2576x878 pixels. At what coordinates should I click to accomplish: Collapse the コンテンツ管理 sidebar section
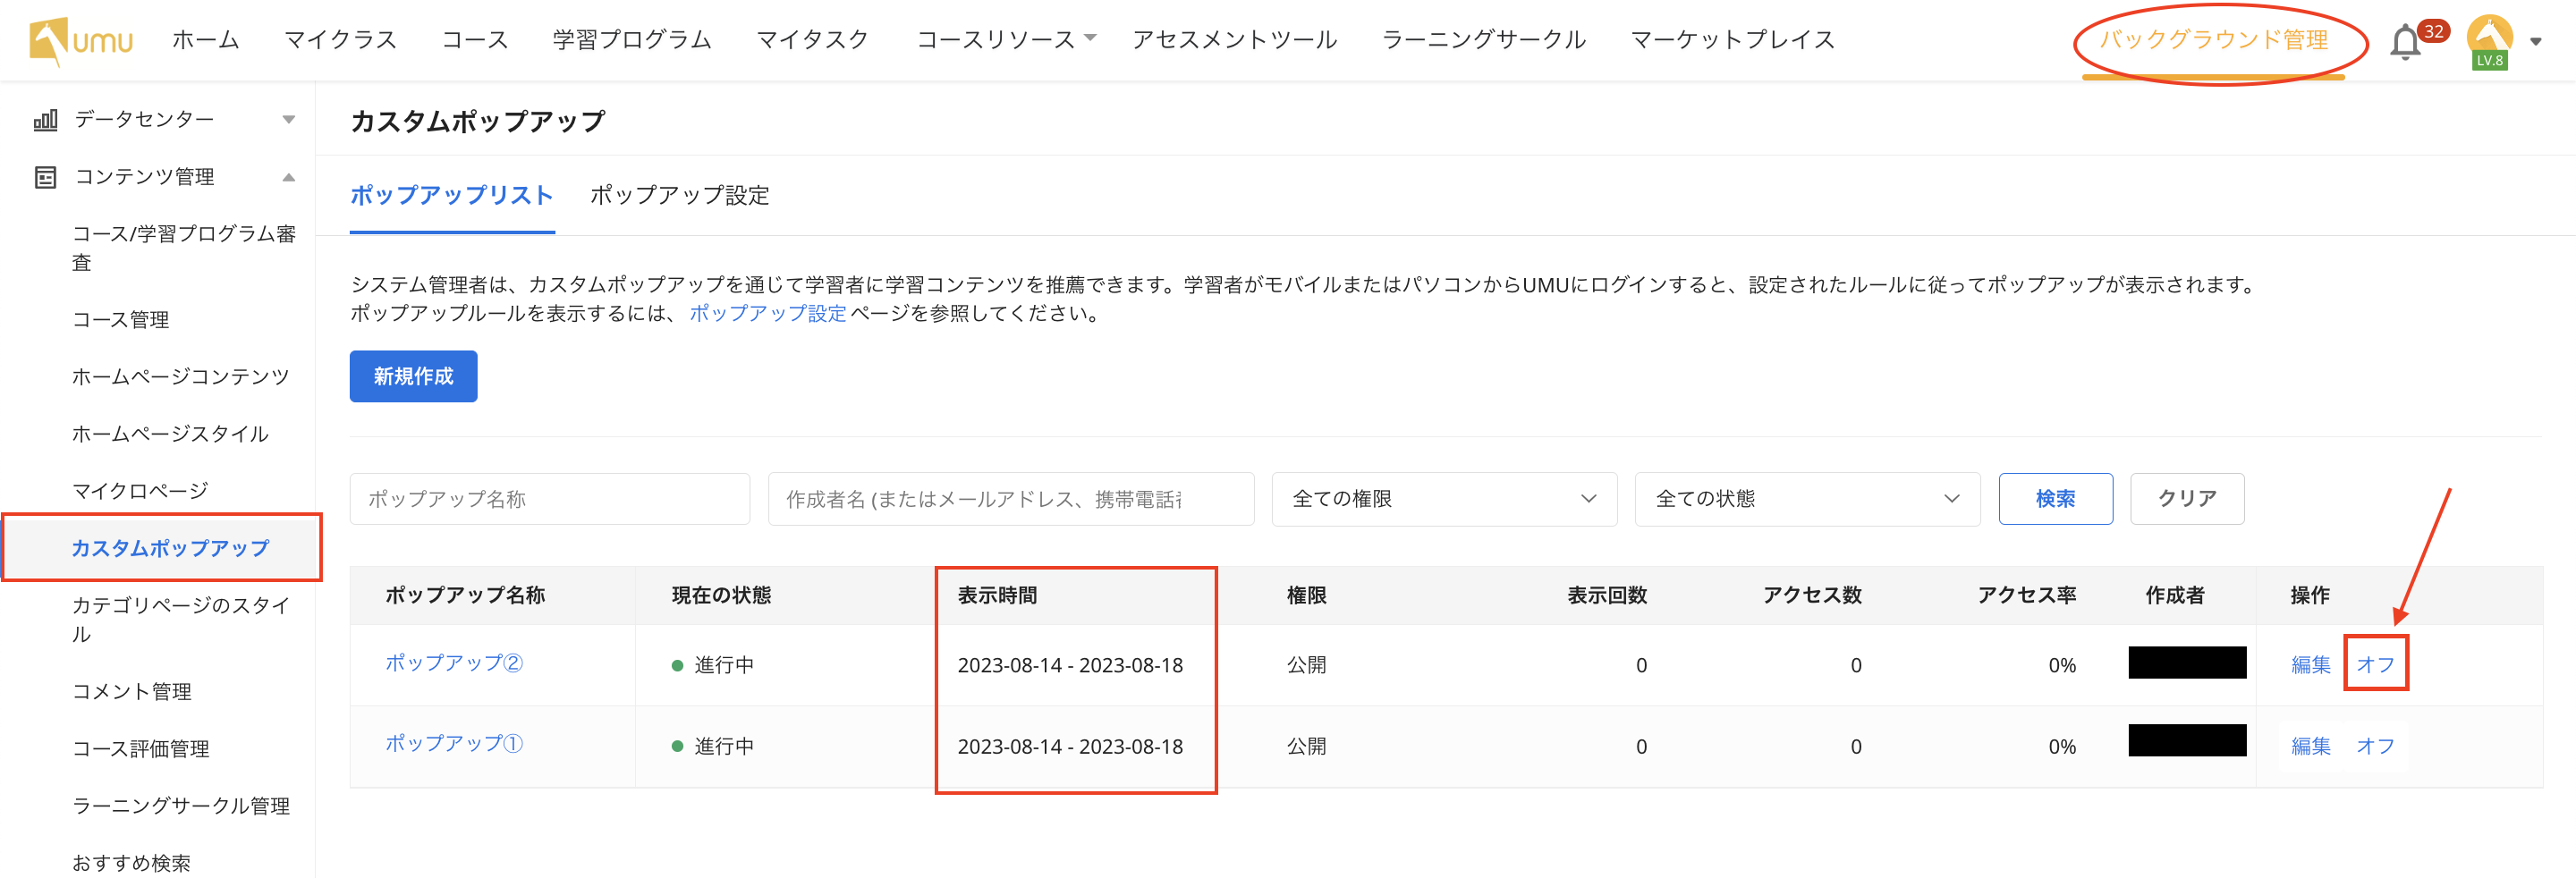coord(288,177)
